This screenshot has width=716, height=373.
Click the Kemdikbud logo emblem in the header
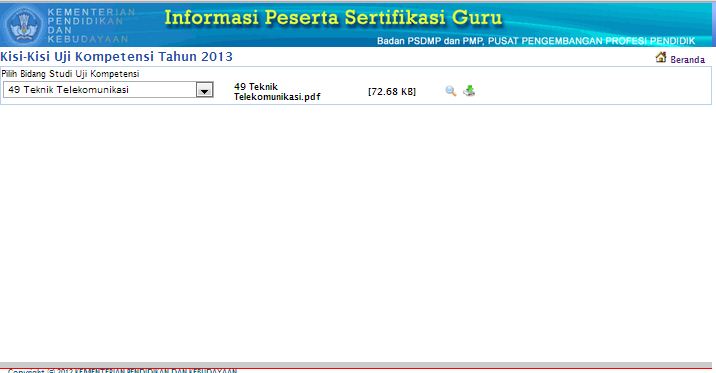pyautogui.click(x=24, y=25)
